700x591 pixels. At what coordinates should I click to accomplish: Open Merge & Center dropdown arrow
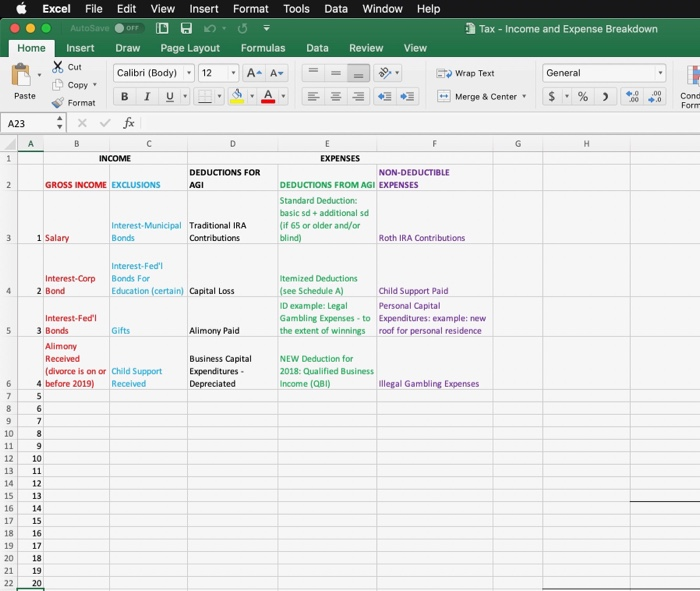pyautogui.click(x=524, y=96)
